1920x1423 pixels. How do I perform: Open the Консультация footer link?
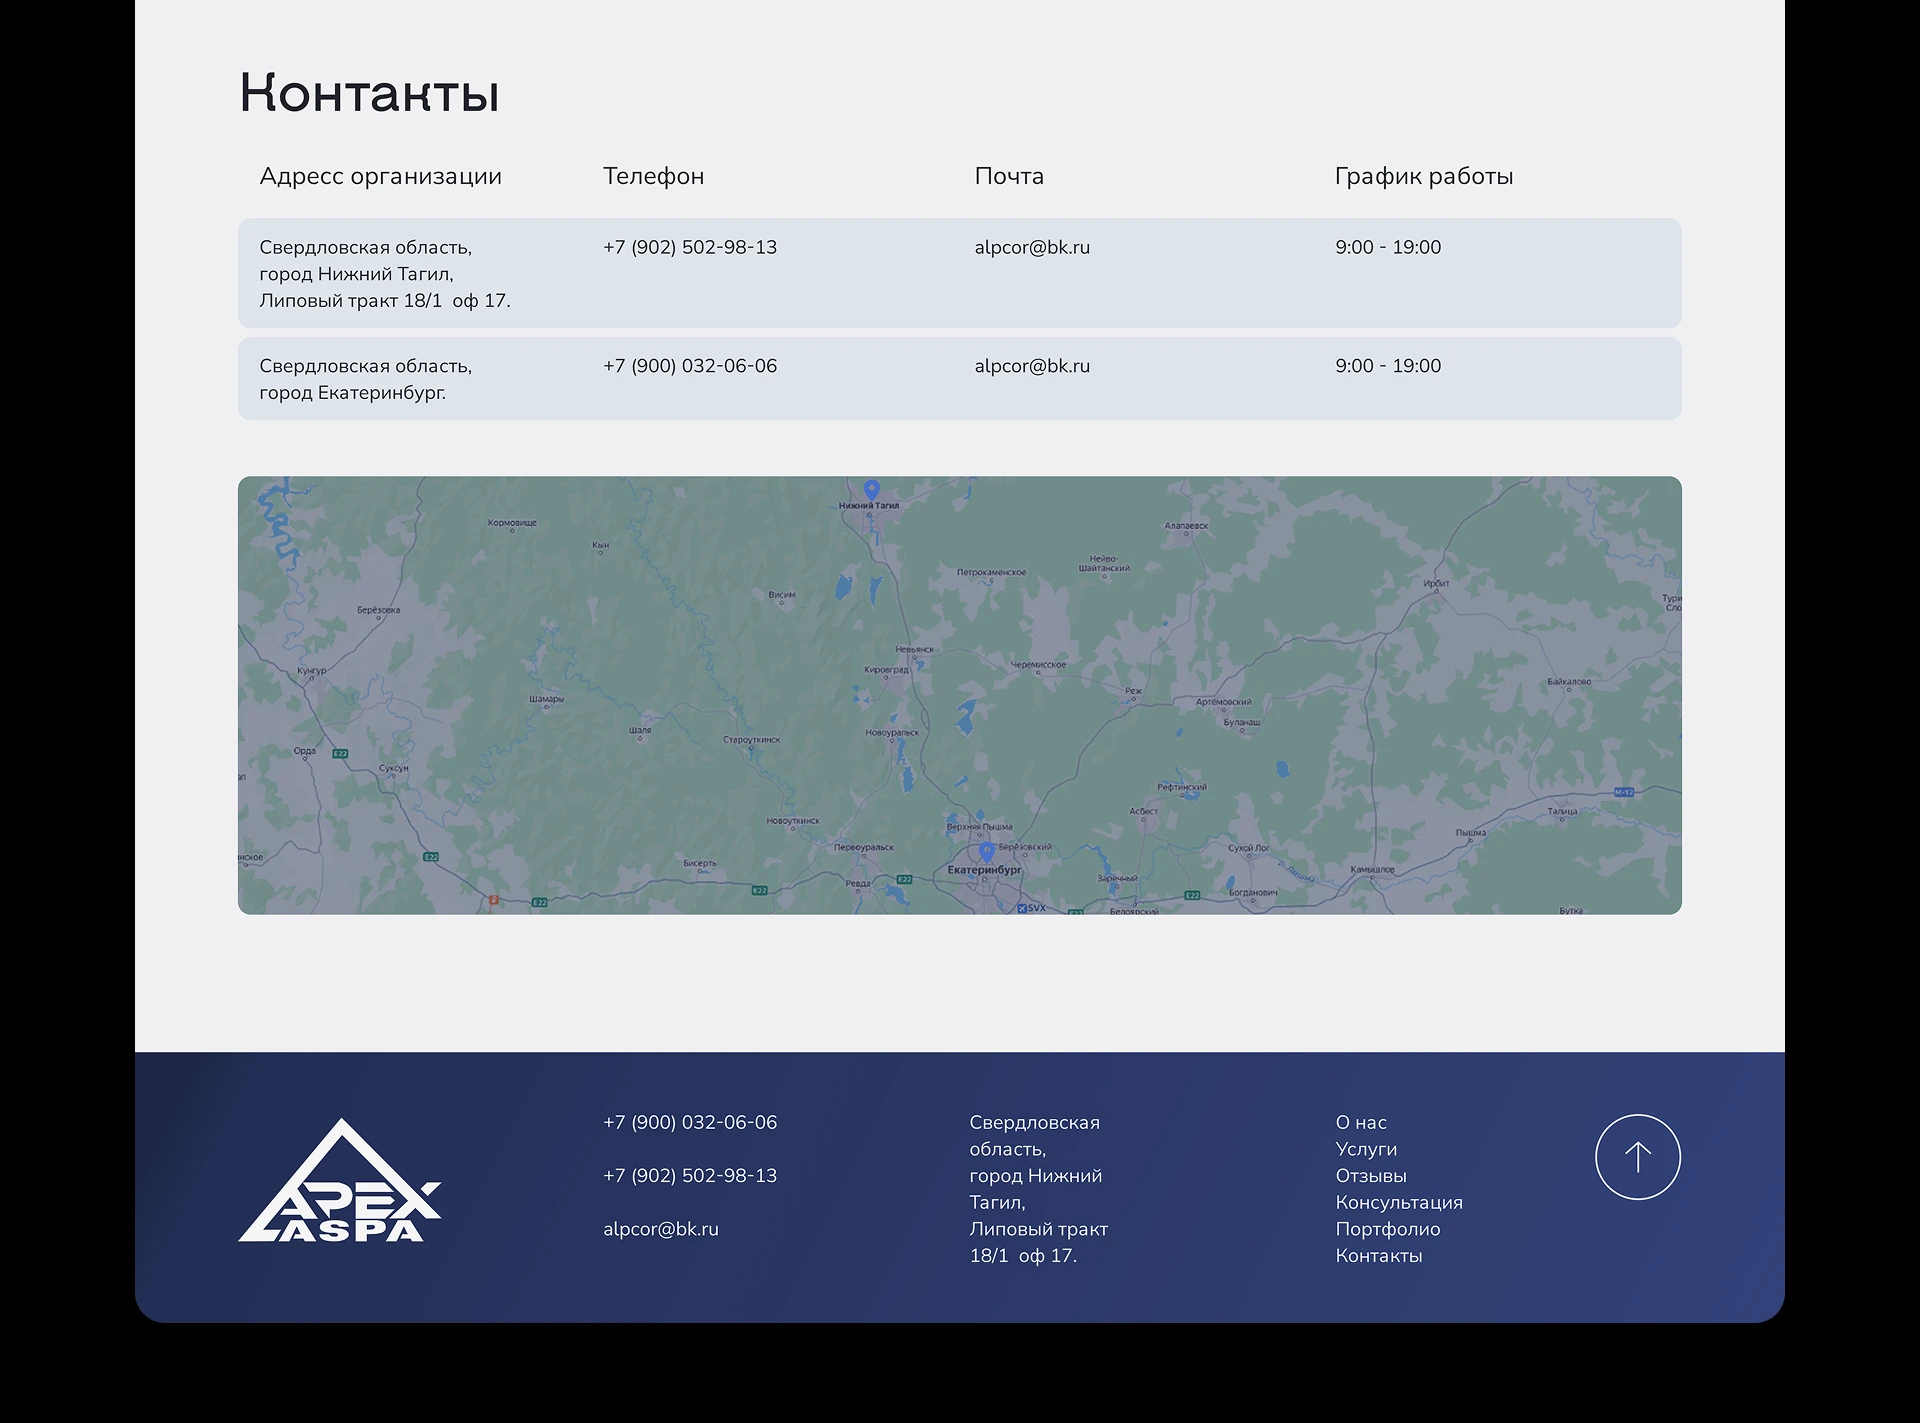pos(1397,1203)
